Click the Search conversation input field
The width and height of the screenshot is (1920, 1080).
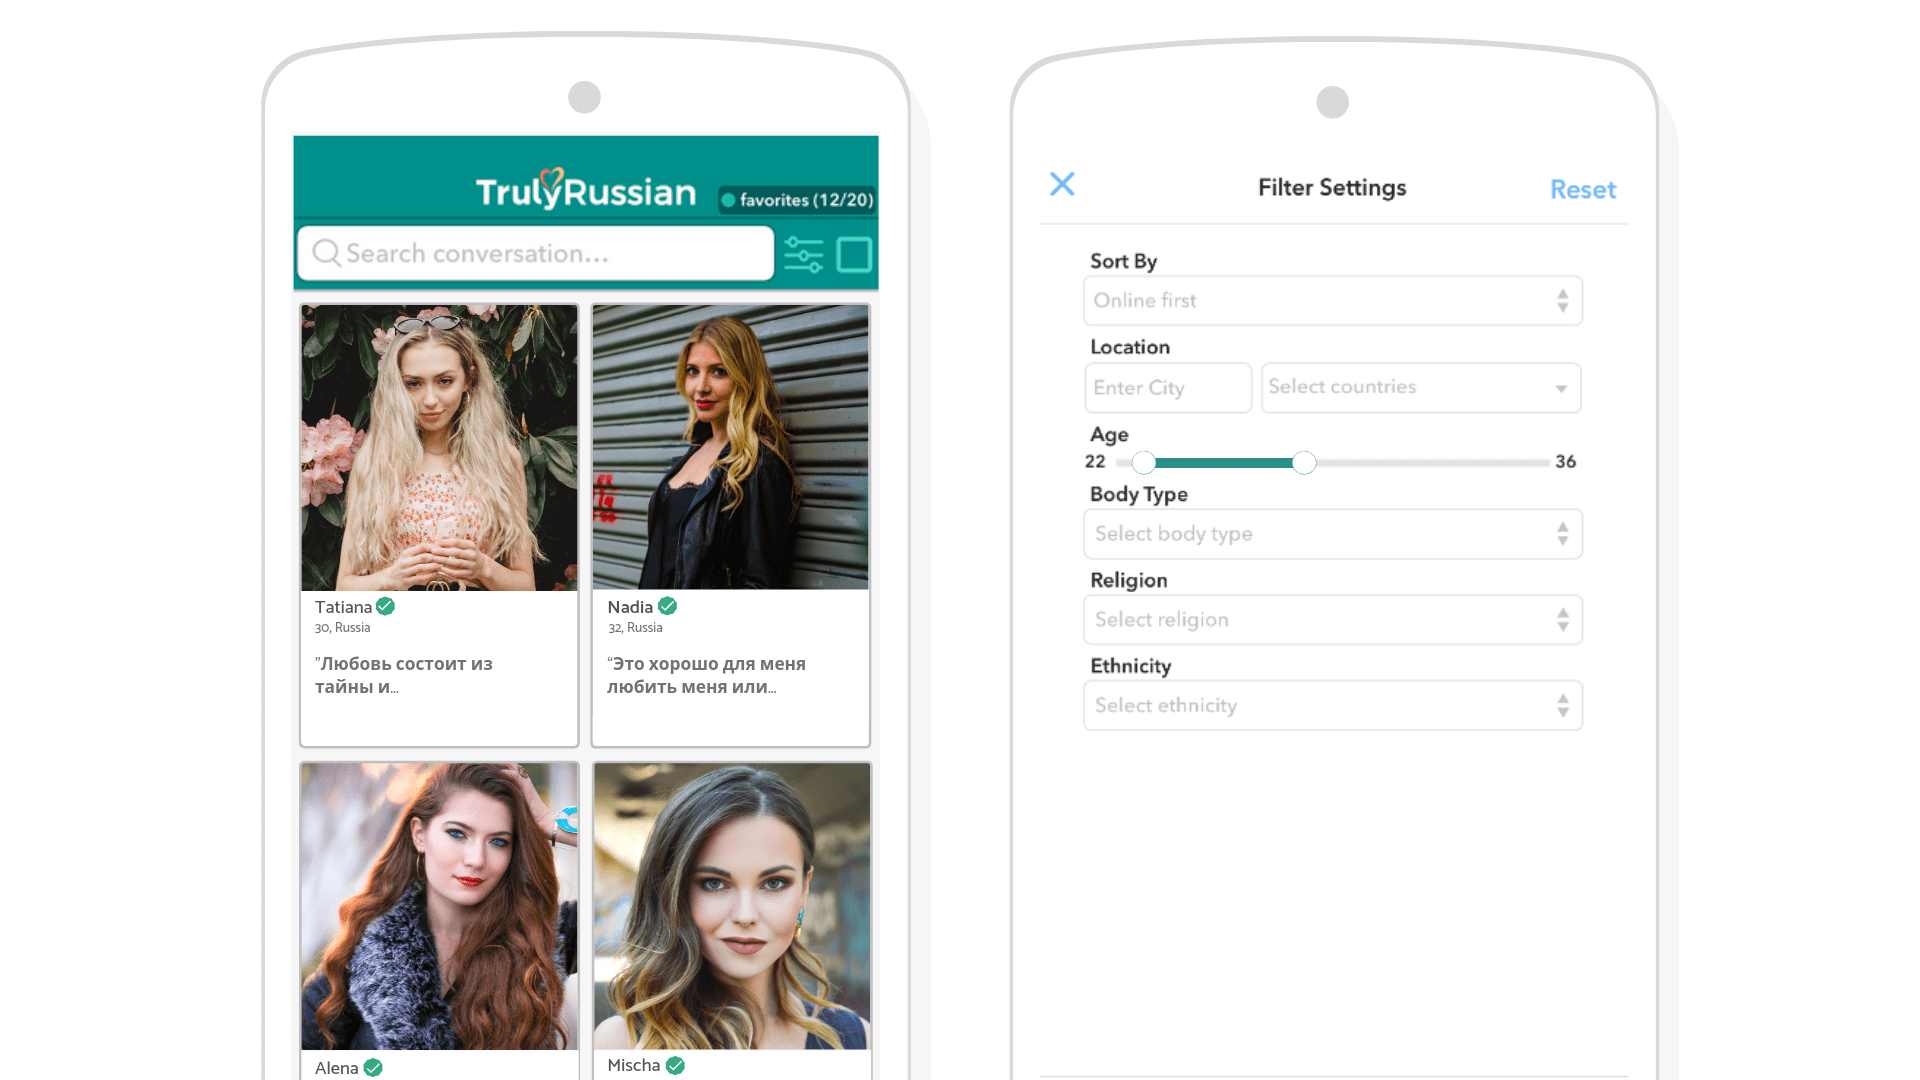(535, 253)
